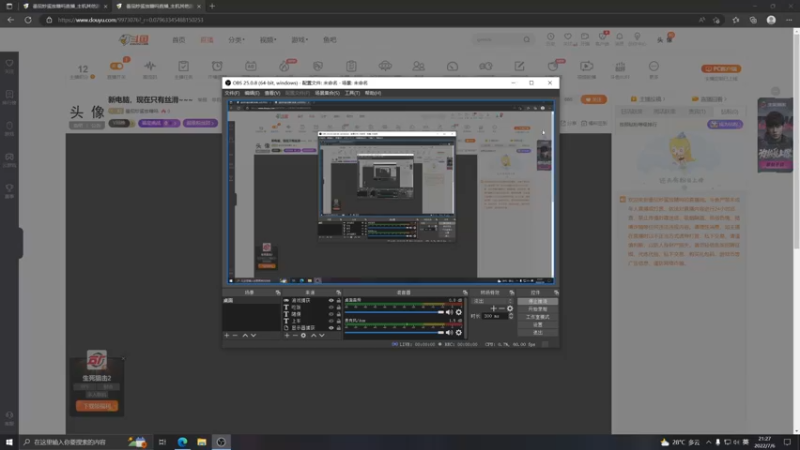Viewport: 800px width, 450px height.
Task: Open Douyu notifications bell icon
Action: pos(619,37)
